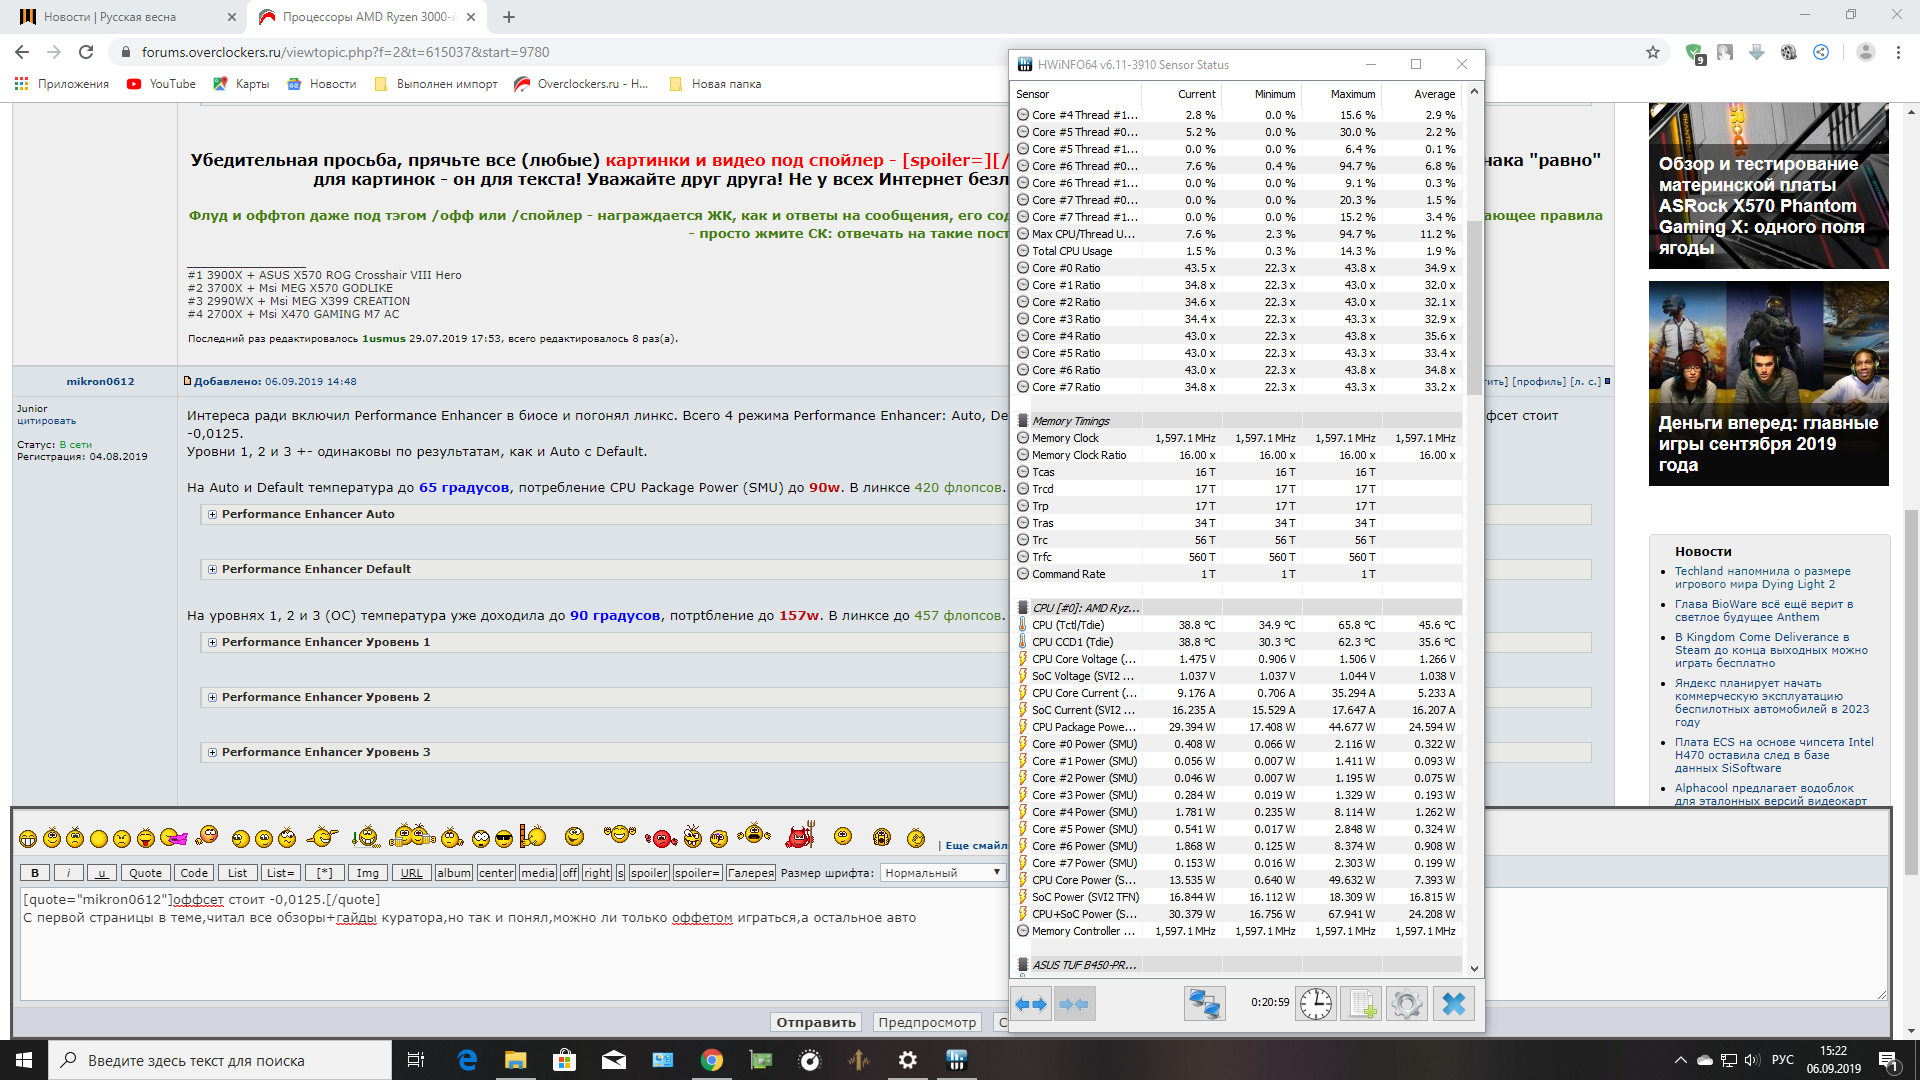The image size is (1920, 1080).
Task: Click HWiNFO collapse columns arrows button
Action: pos(1074,1003)
